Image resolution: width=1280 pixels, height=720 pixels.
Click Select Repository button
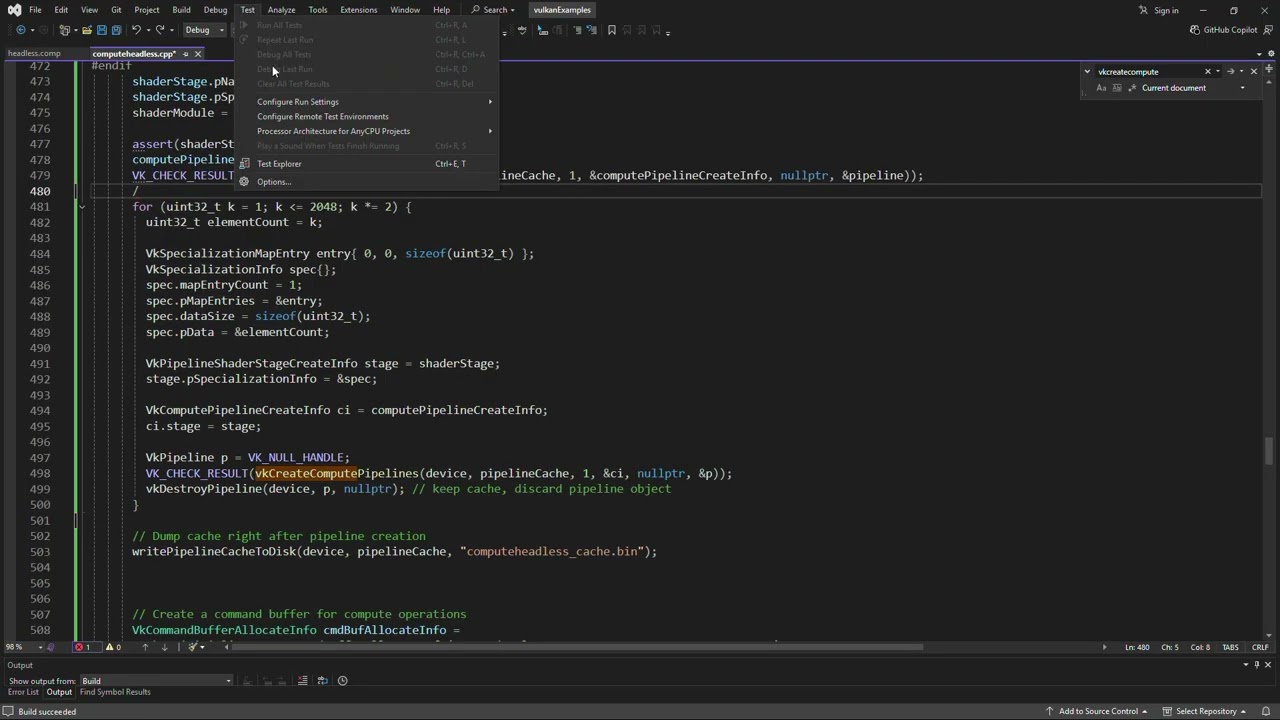1206,711
